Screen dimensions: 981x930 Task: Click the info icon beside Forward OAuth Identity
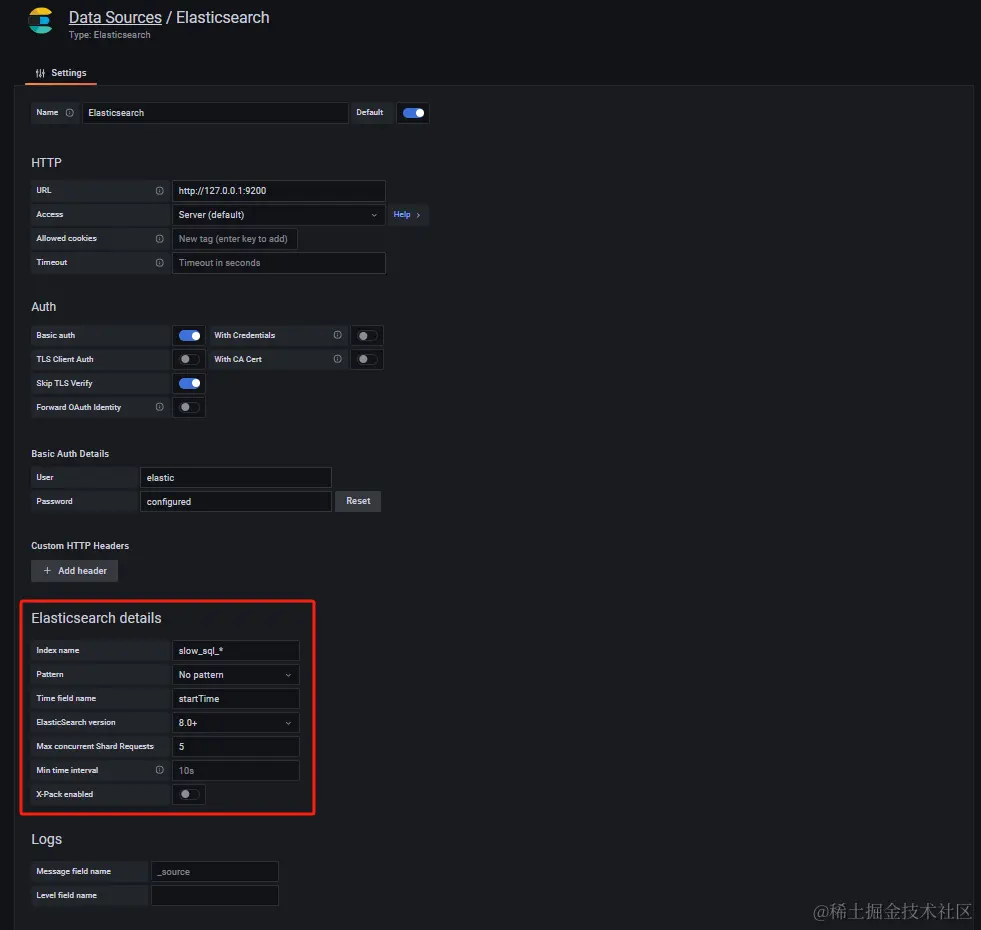click(x=160, y=407)
